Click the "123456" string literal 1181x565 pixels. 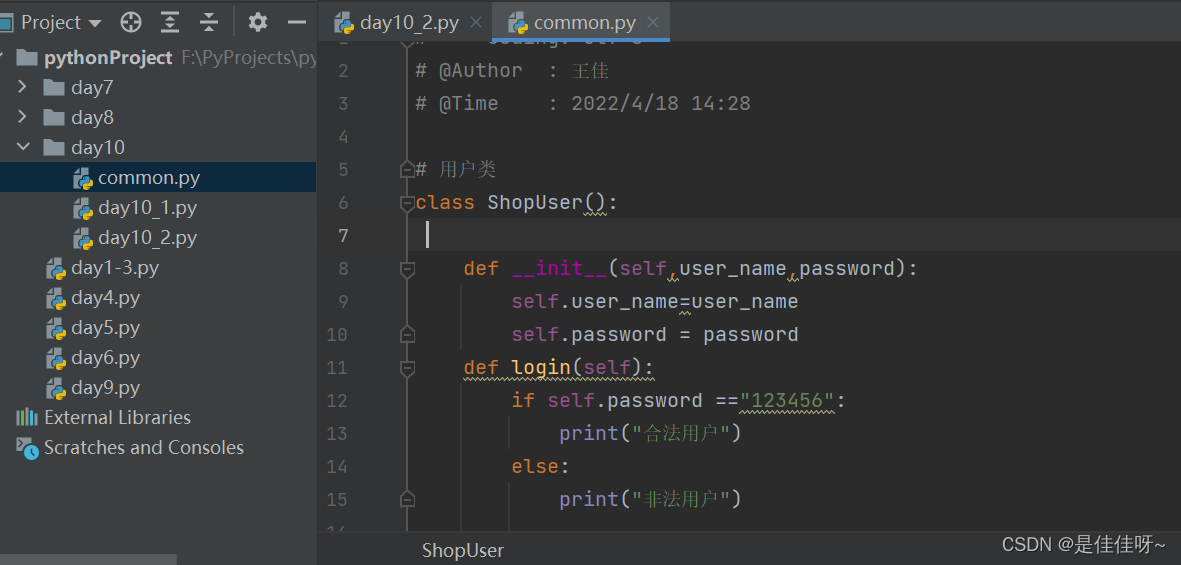pyautogui.click(x=788, y=400)
